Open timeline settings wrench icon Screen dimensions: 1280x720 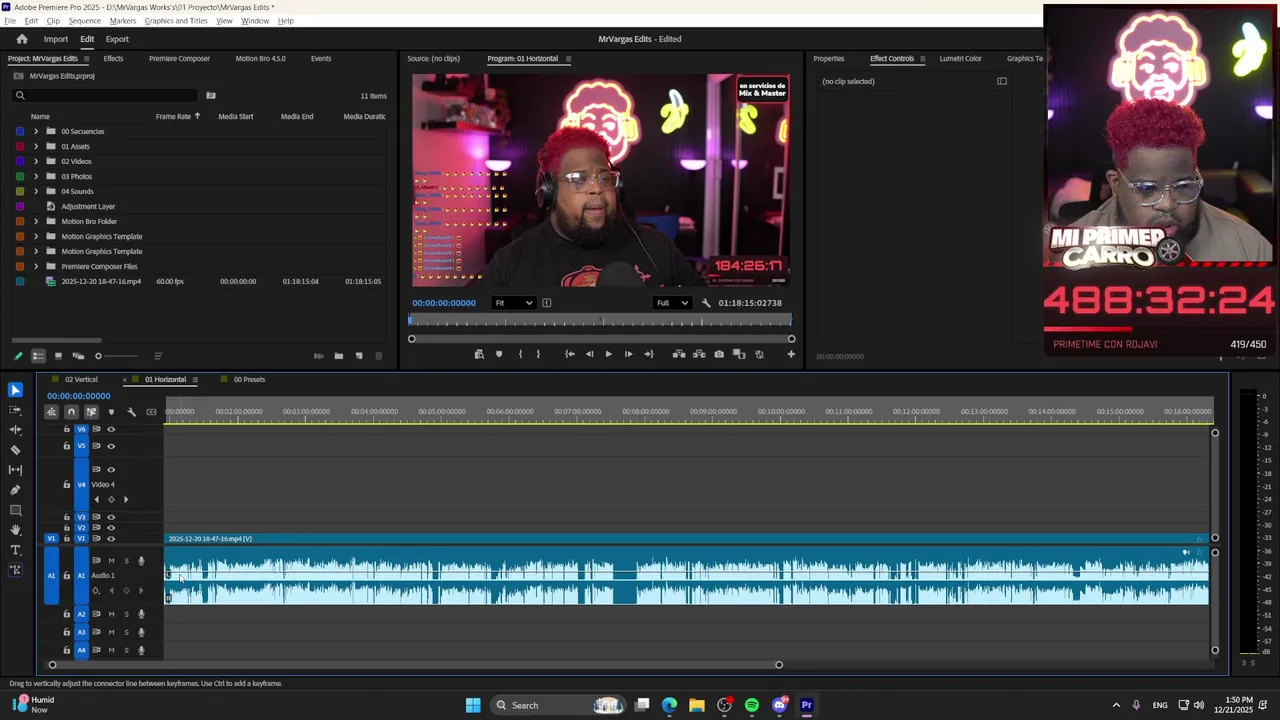tap(131, 412)
